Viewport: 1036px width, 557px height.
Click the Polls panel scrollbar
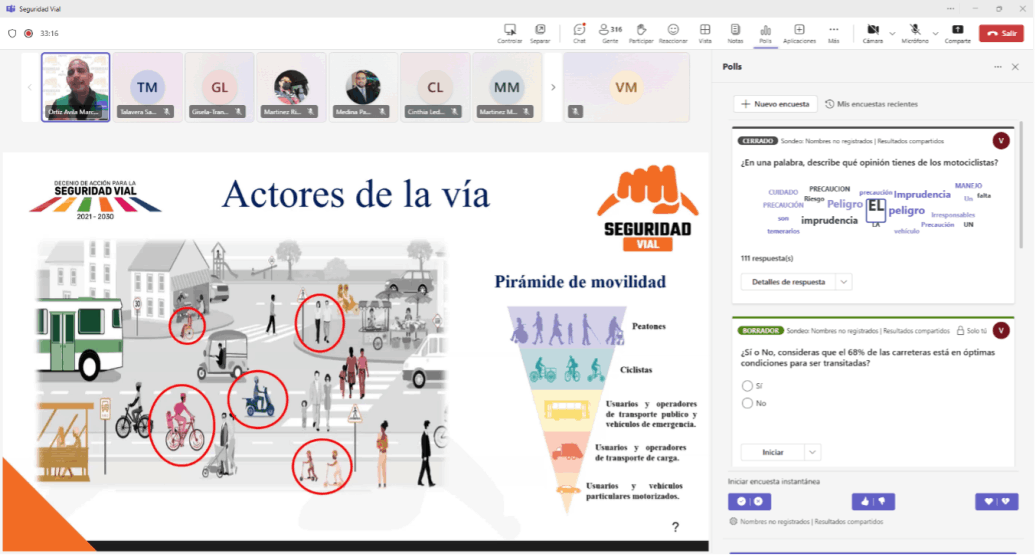tap(1022, 185)
